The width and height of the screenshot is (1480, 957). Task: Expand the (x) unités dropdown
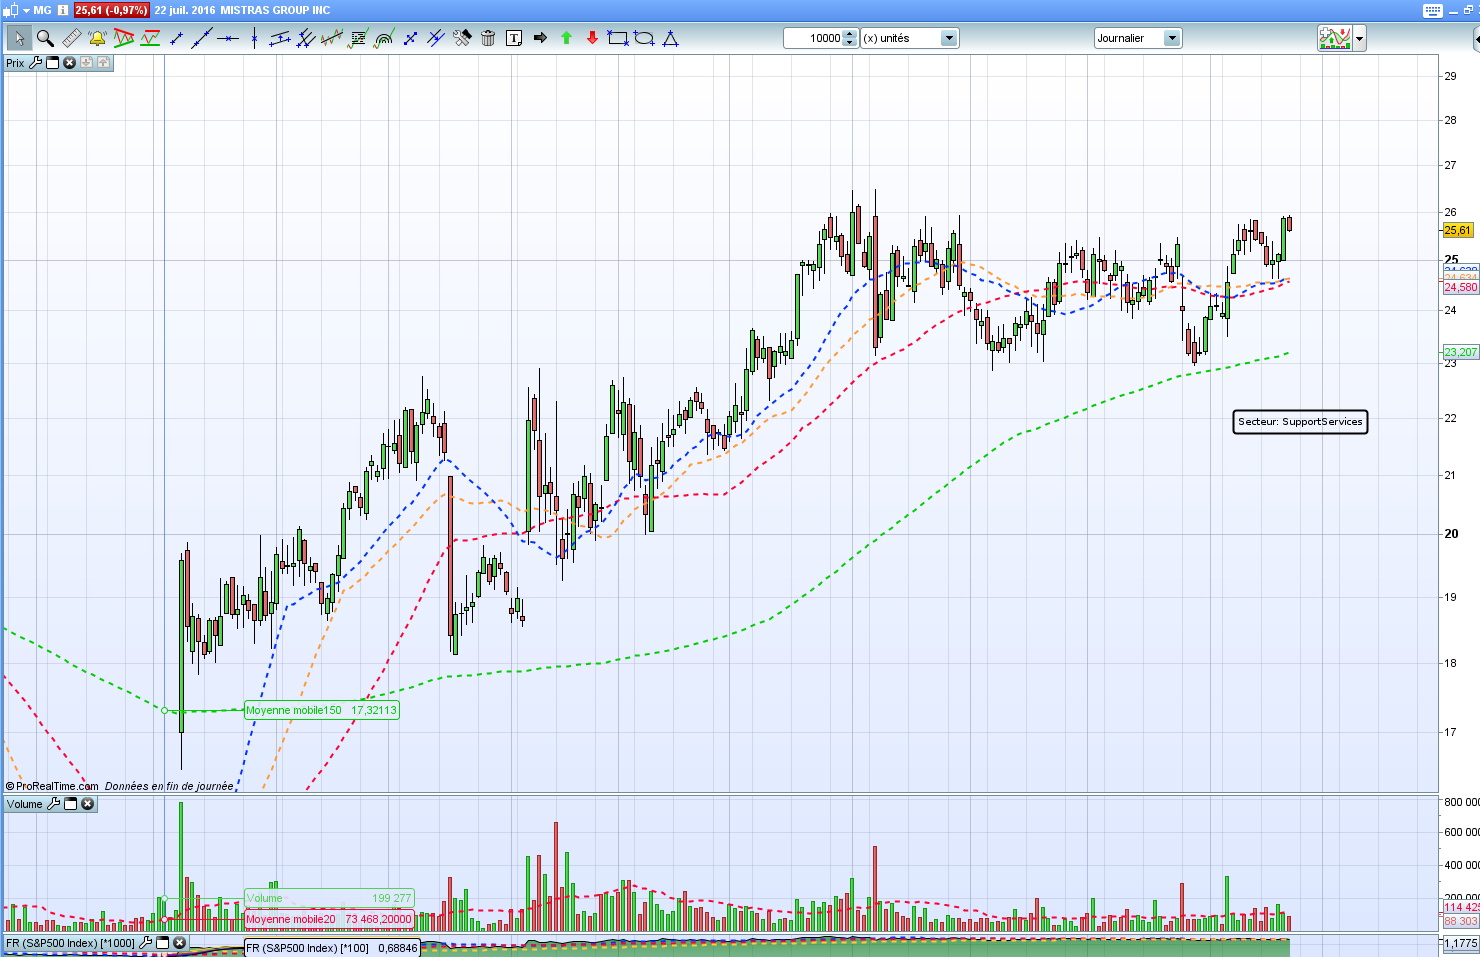949,38
